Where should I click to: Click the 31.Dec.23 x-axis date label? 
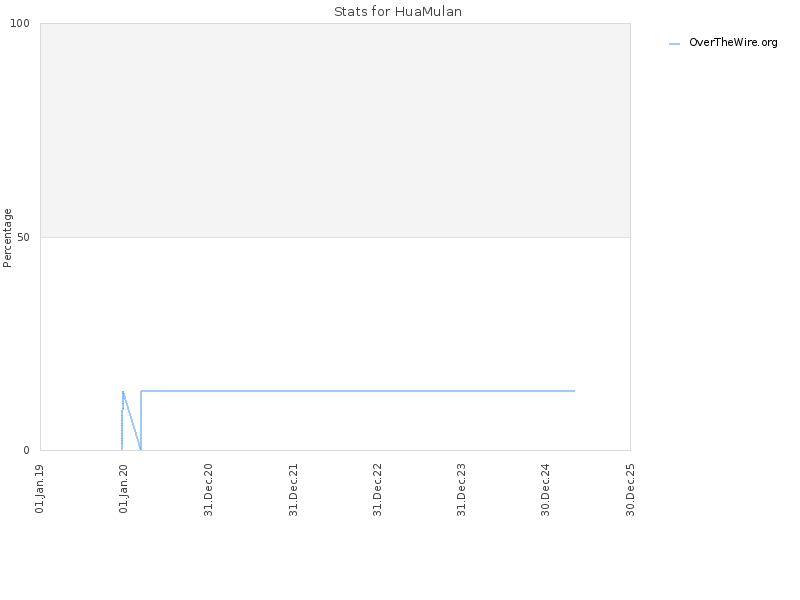coord(462,489)
